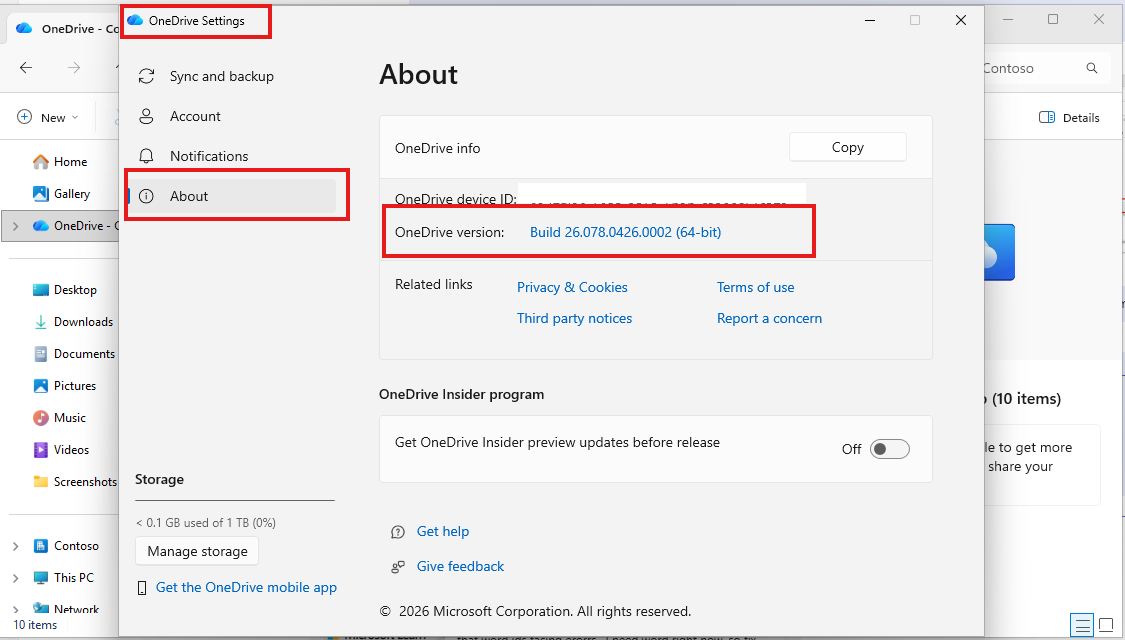Click the Documents page icon

41,354
